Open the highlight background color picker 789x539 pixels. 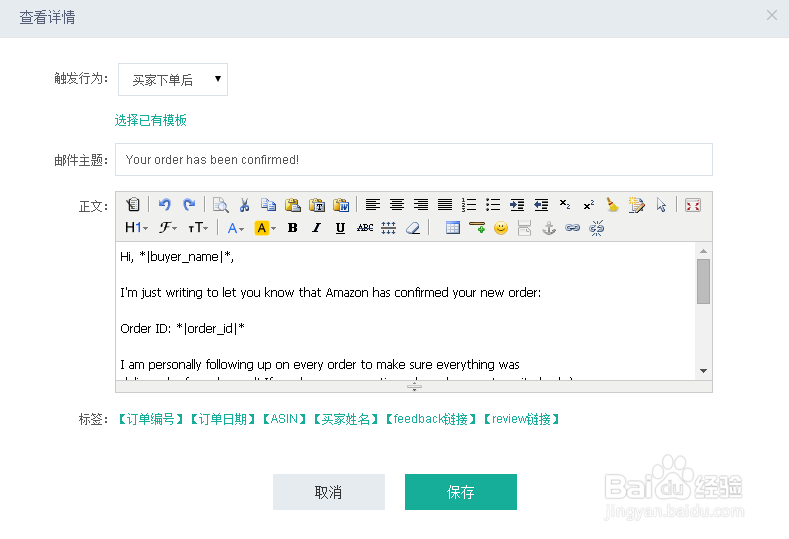click(x=265, y=228)
